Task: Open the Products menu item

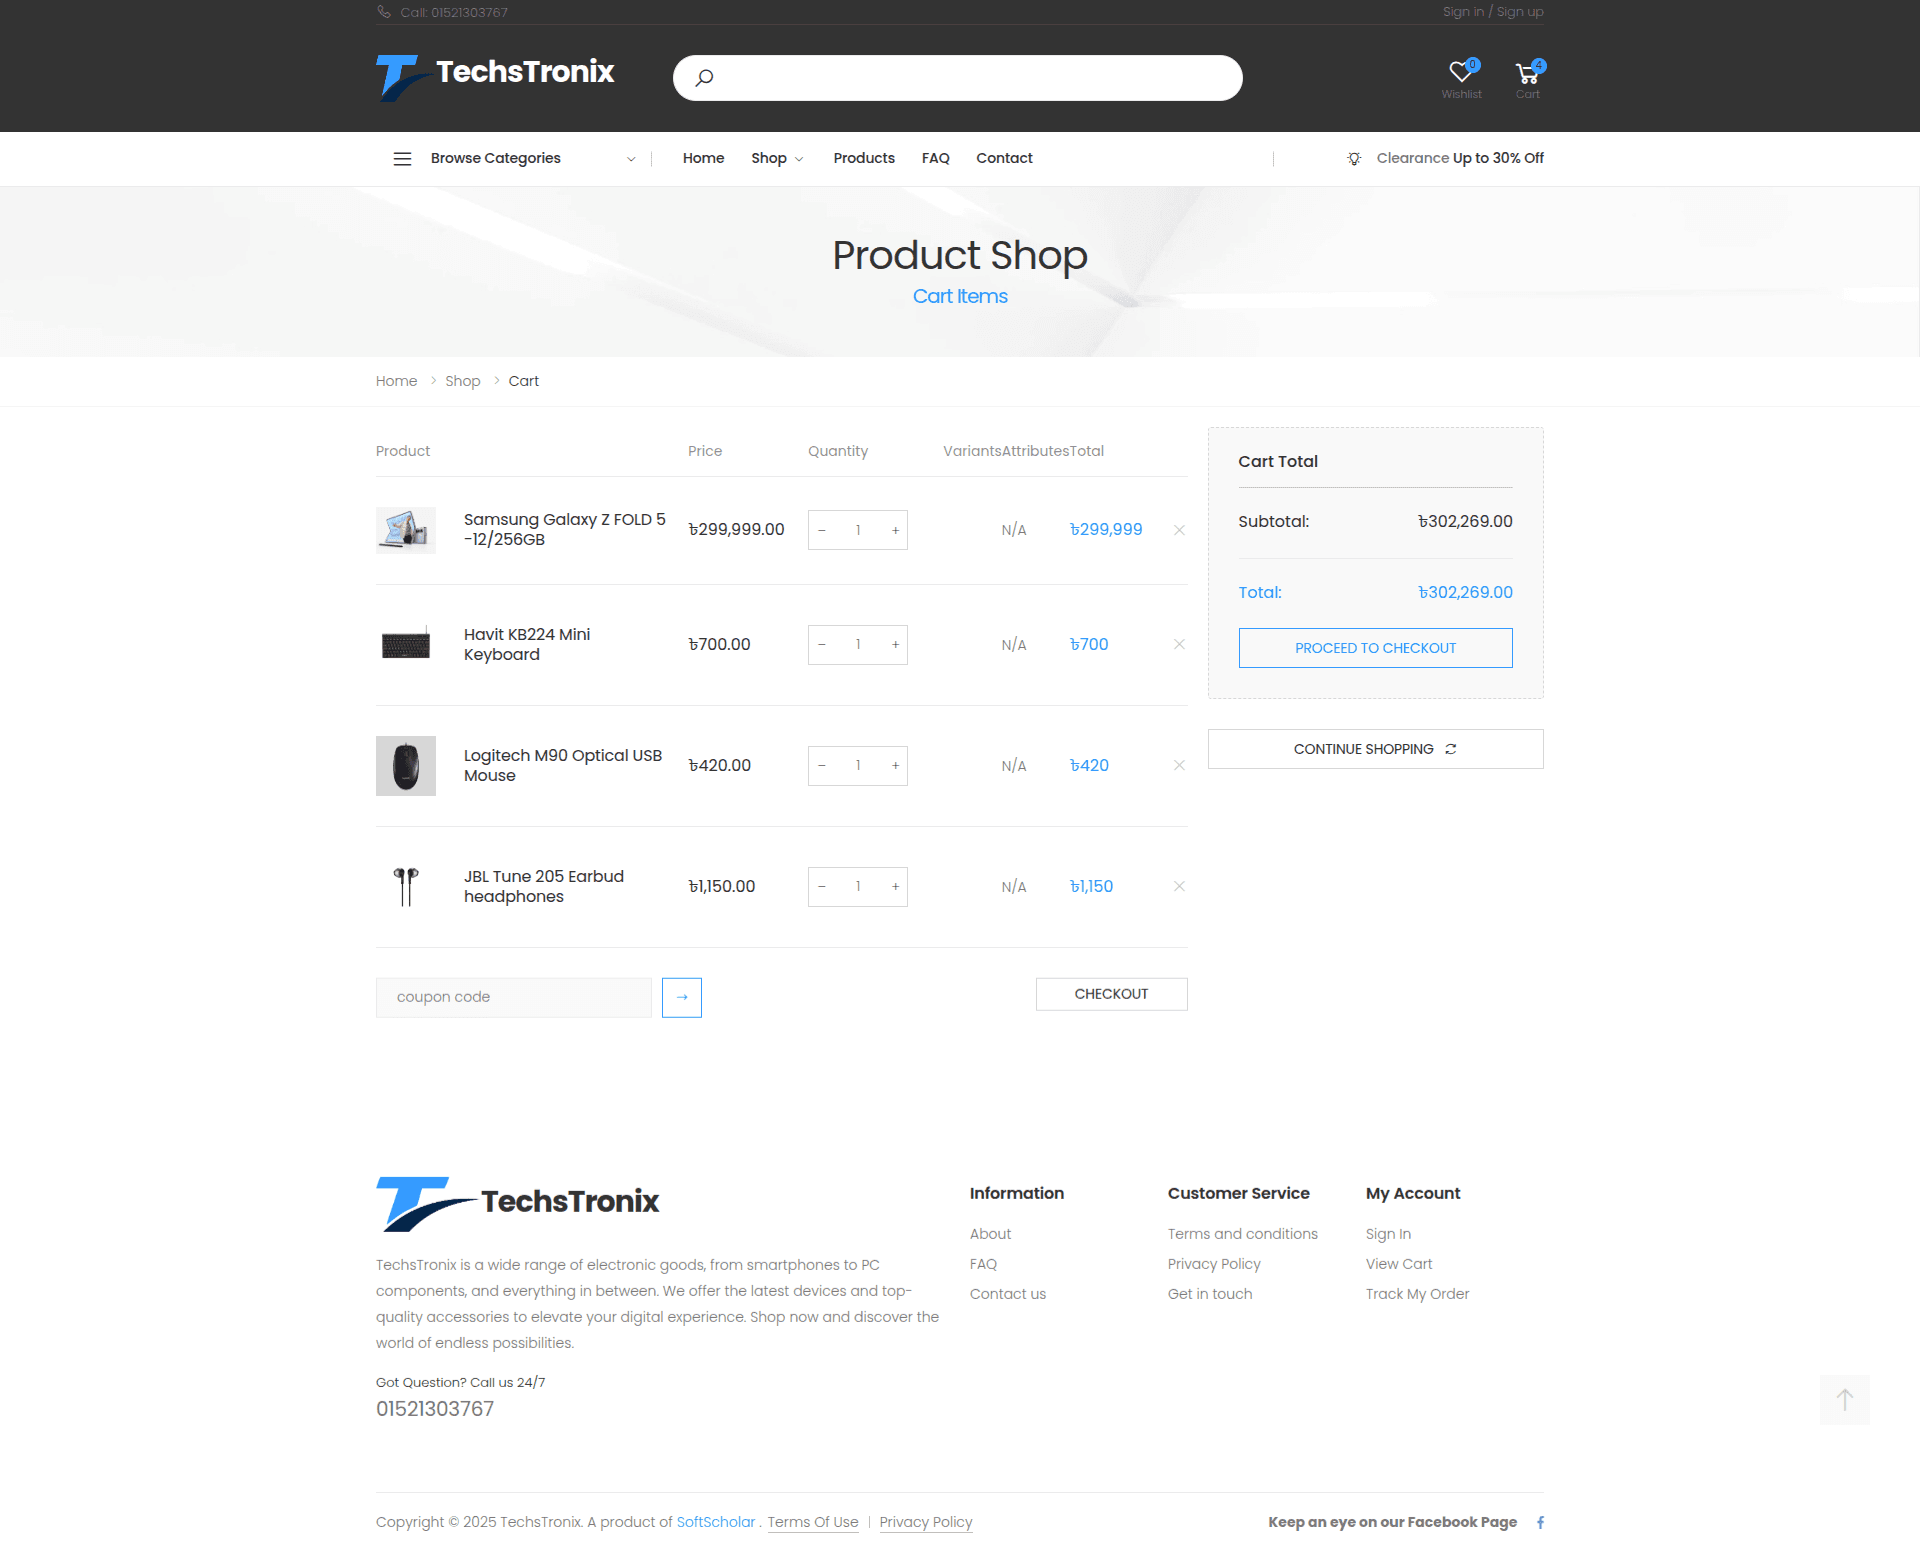Action: click(x=863, y=159)
